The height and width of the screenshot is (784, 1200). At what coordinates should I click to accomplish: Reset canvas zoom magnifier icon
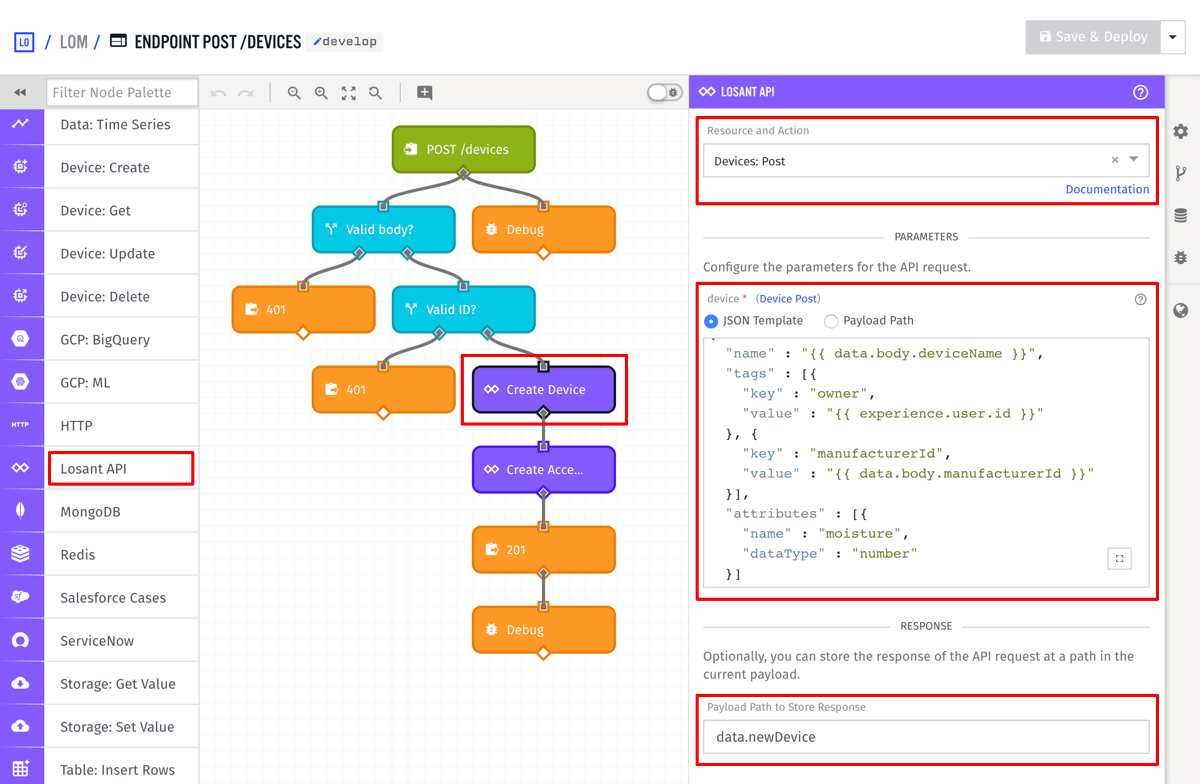click(x=375, y=93)
